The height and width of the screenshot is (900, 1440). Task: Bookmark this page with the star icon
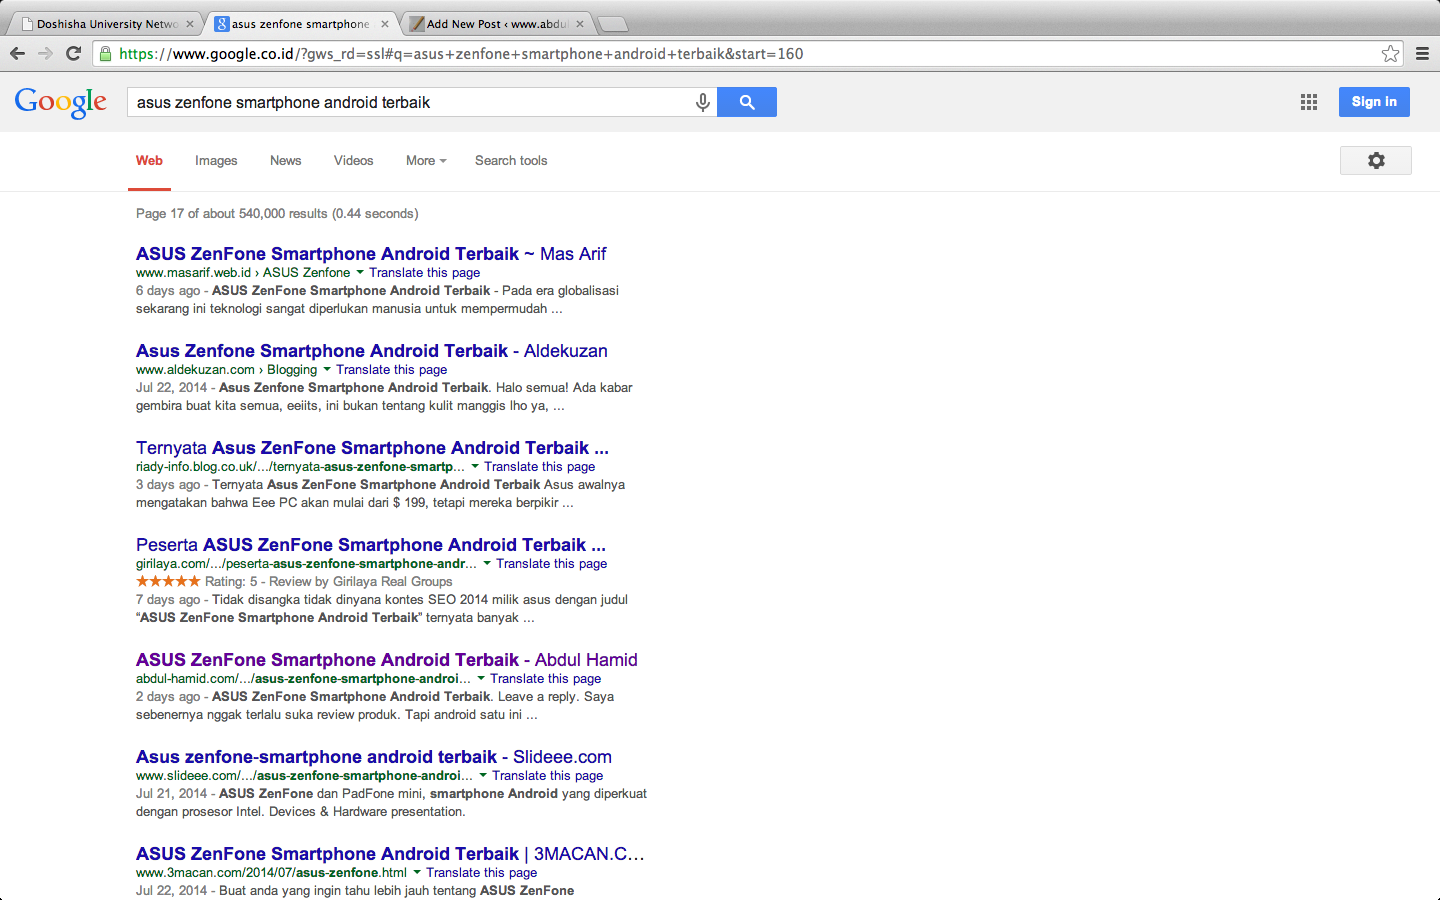pyautogui.click(x=1390, y=54)
